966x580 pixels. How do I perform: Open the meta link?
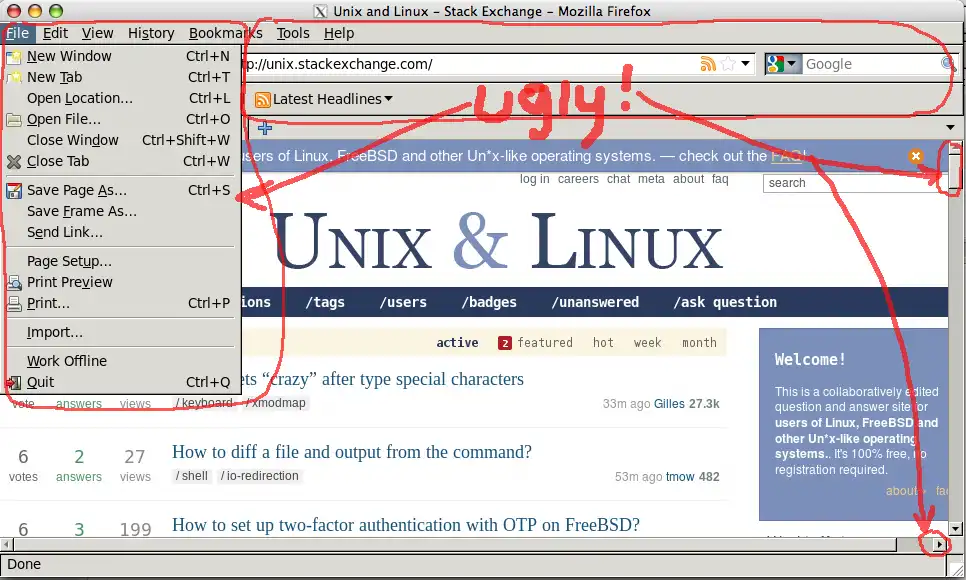651,179
